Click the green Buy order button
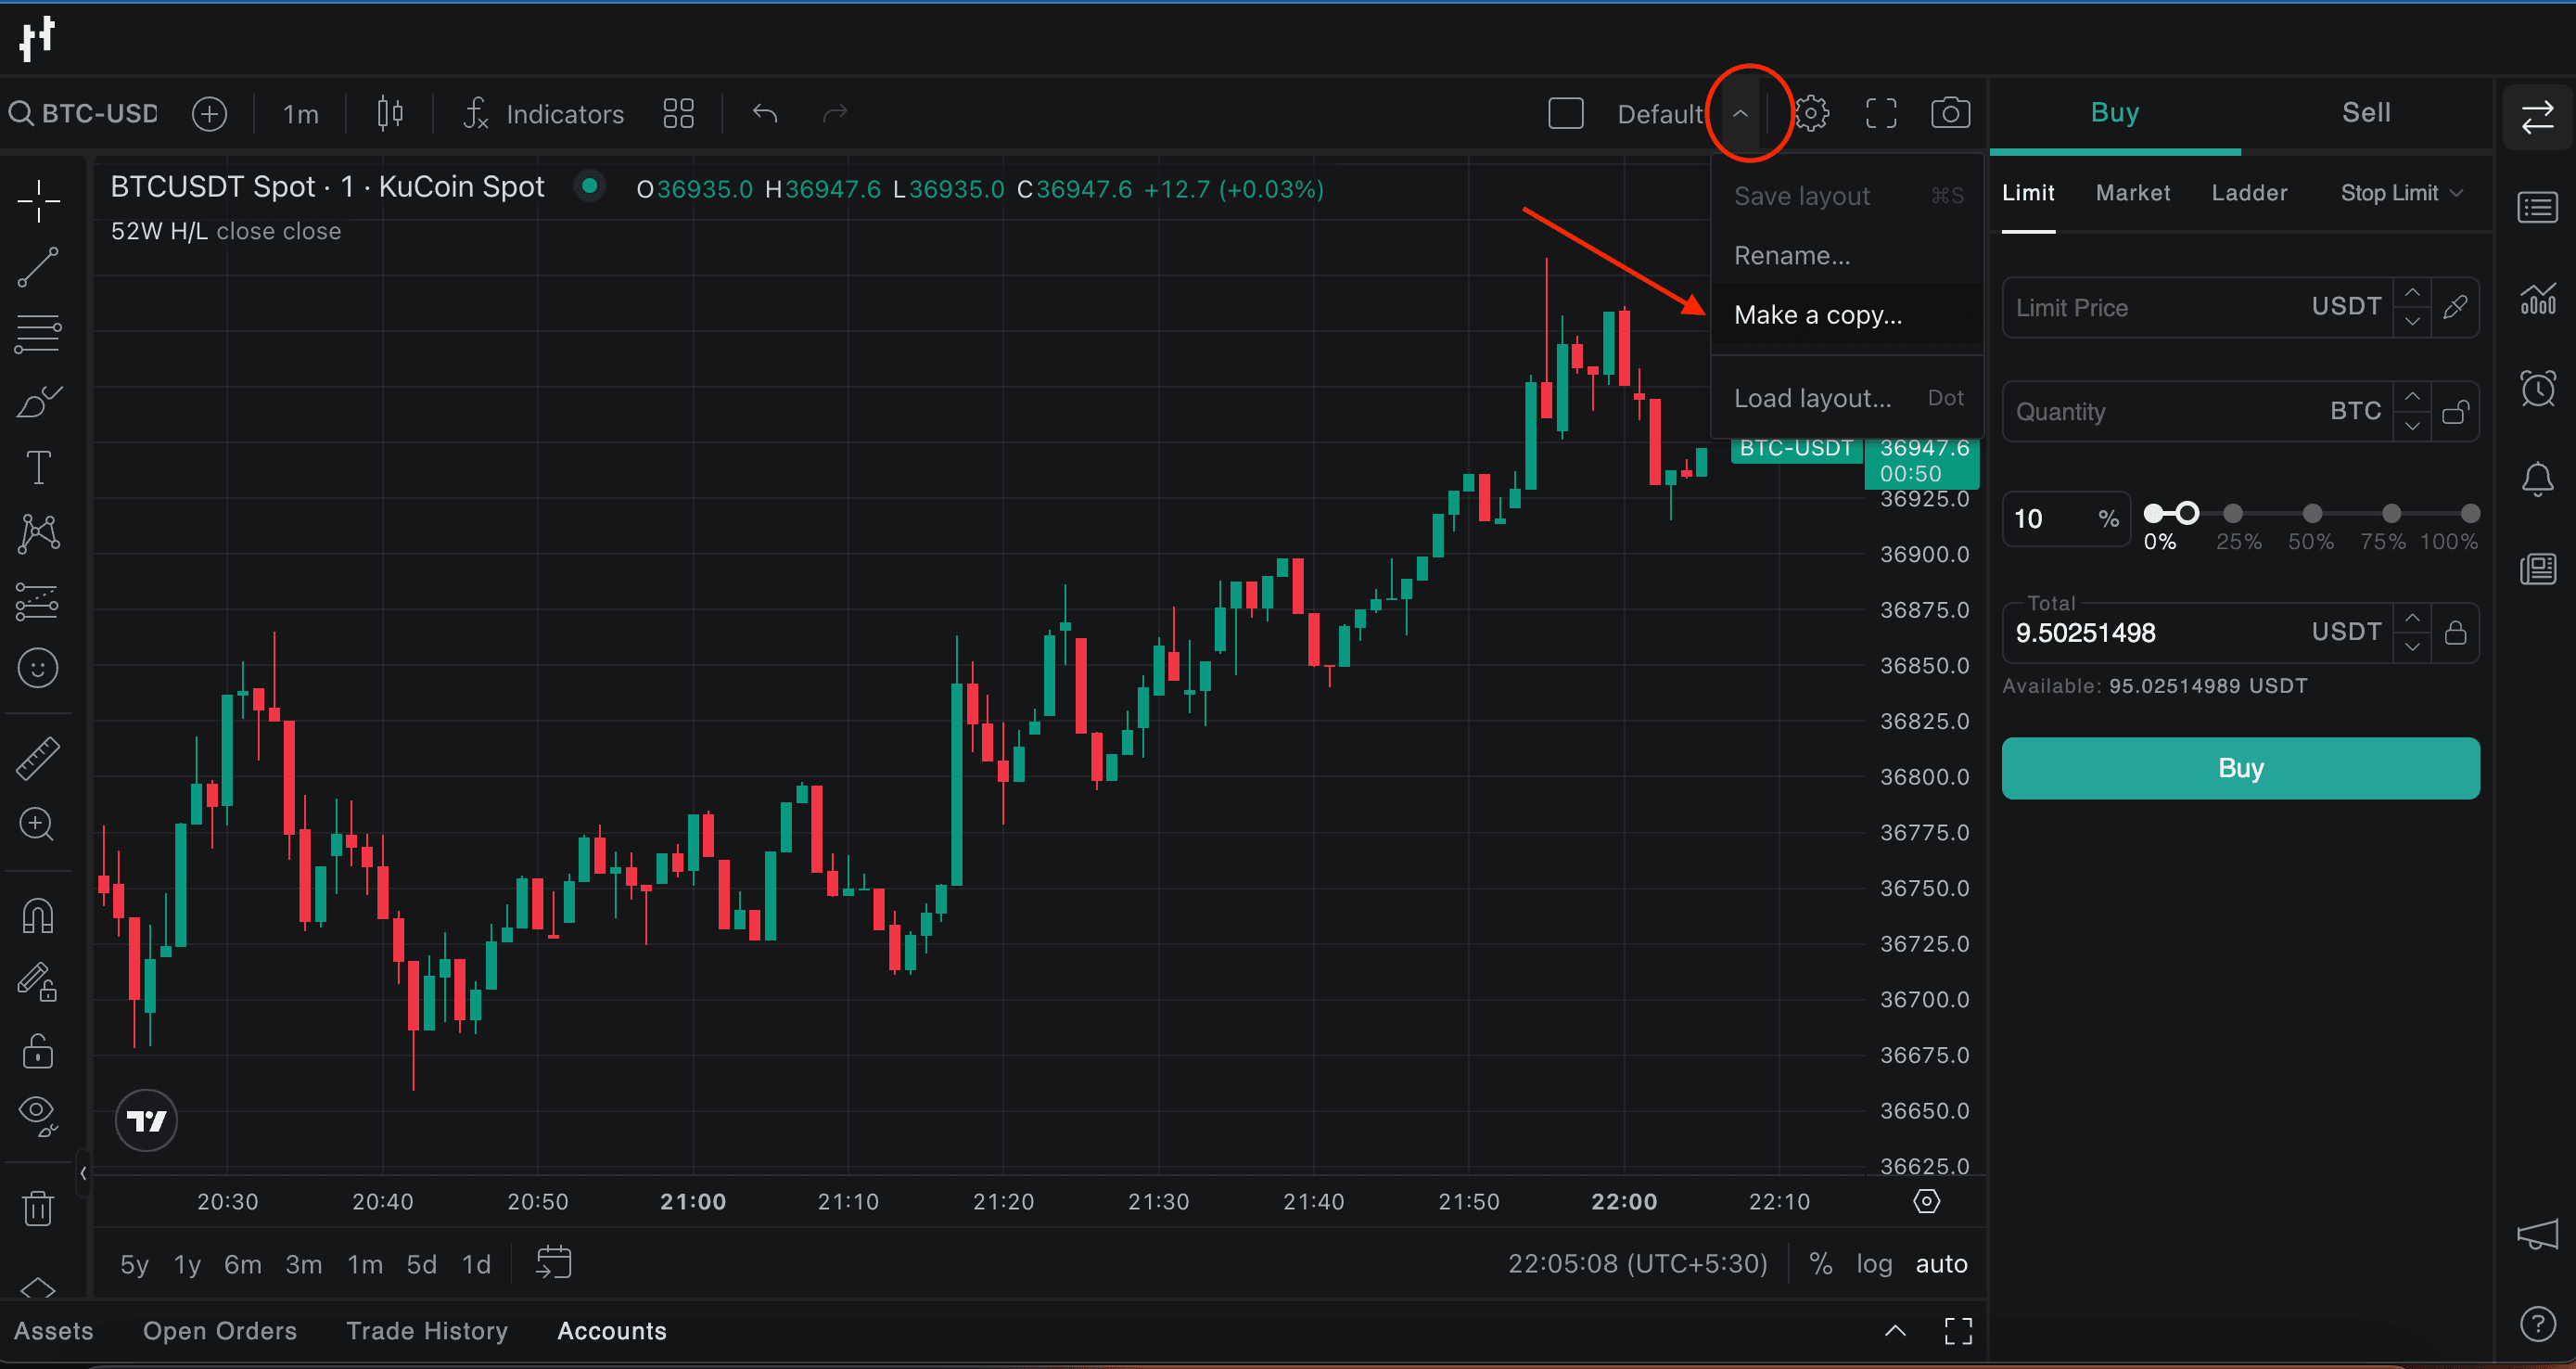The width and height of the screenshot is (2576, 1369). pos(2240,768)
